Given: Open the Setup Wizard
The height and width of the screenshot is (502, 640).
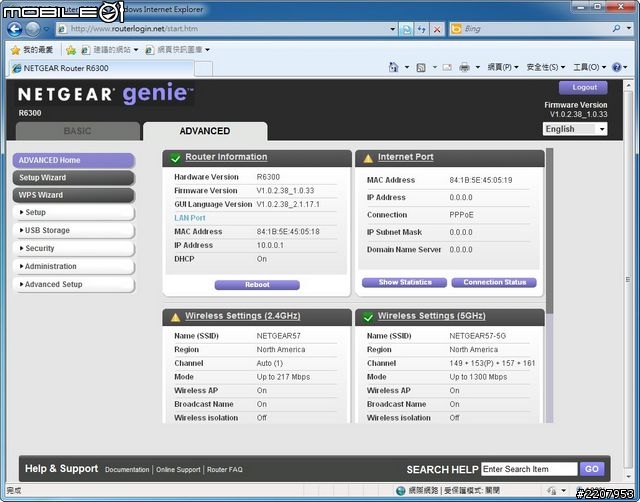Looking at the screenshot, I should tap(73, 178).
